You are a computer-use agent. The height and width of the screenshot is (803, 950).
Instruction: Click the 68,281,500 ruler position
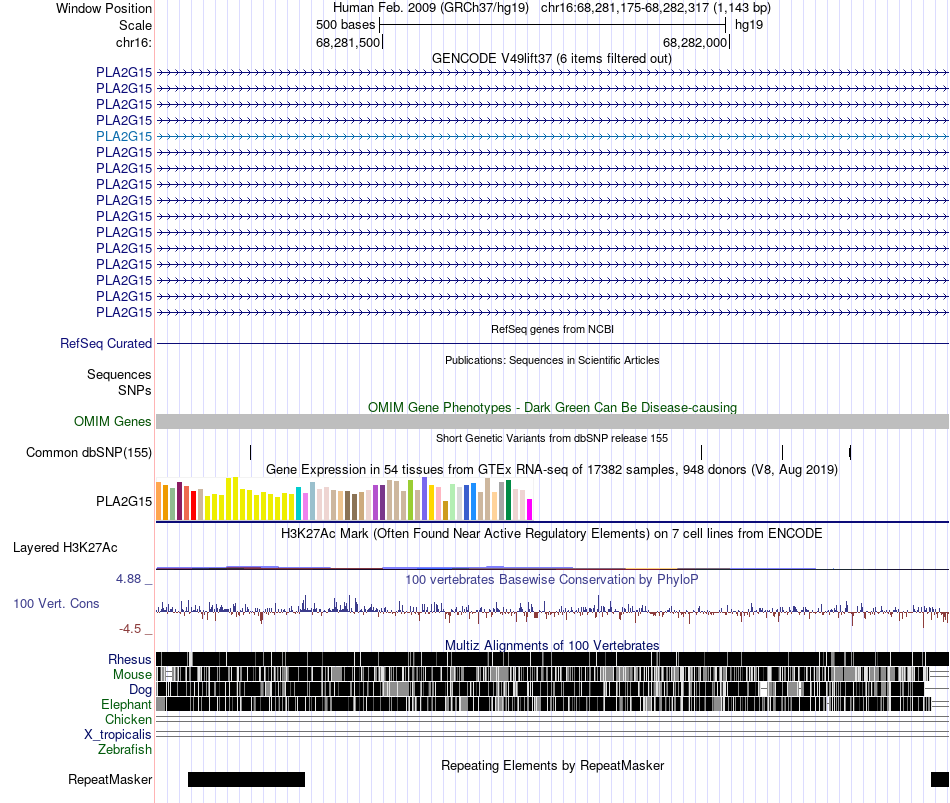pos(348,42)
